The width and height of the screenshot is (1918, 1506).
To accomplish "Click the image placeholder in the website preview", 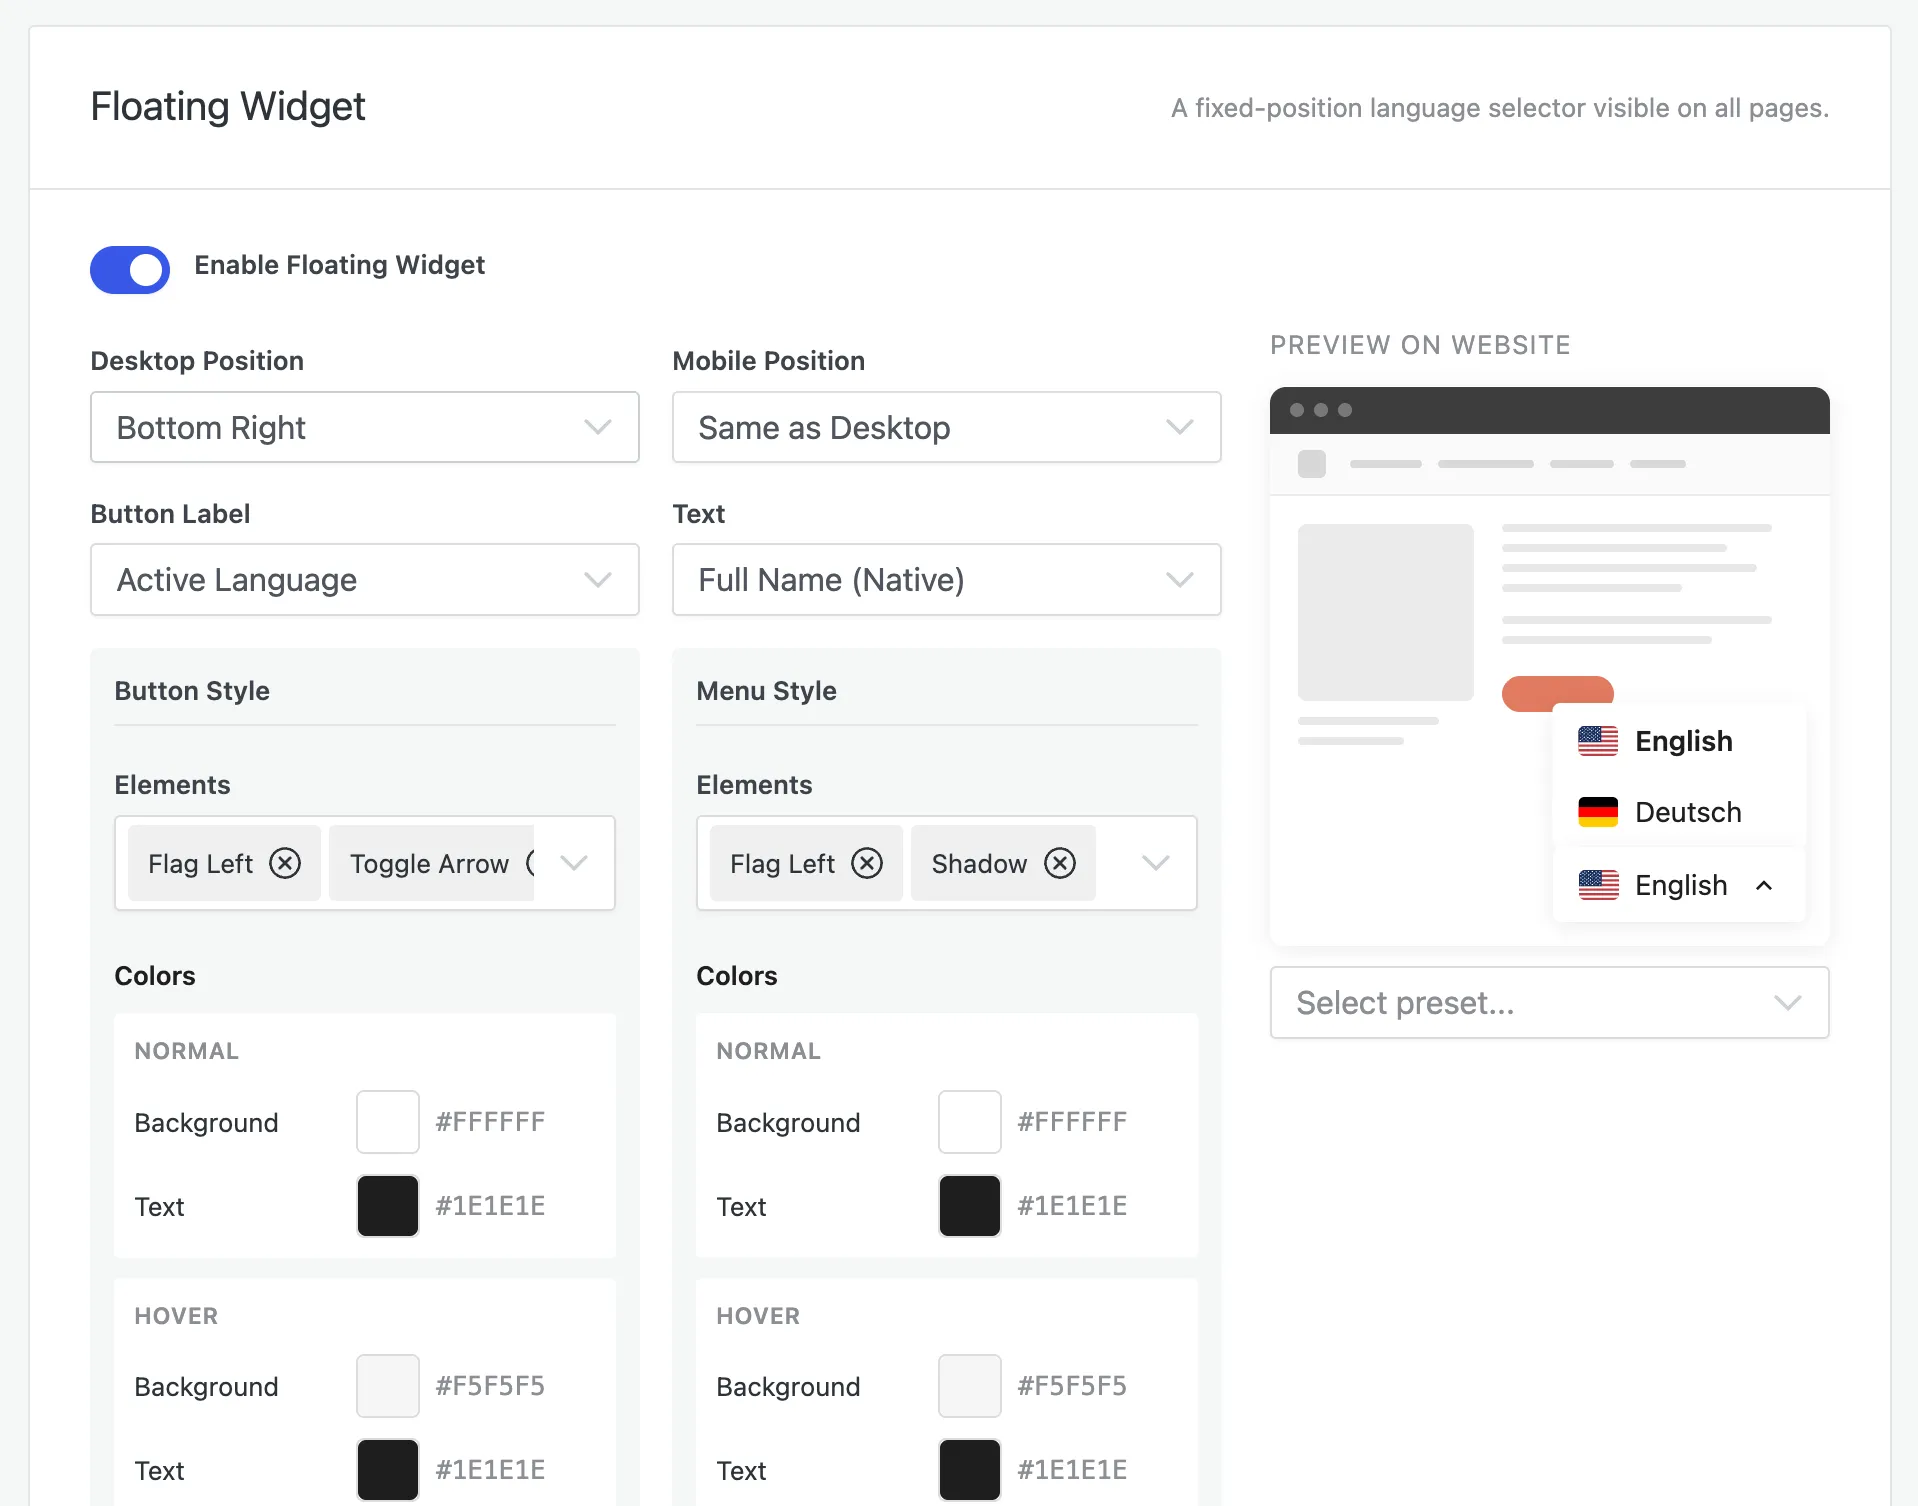I will coord(1386,612).
